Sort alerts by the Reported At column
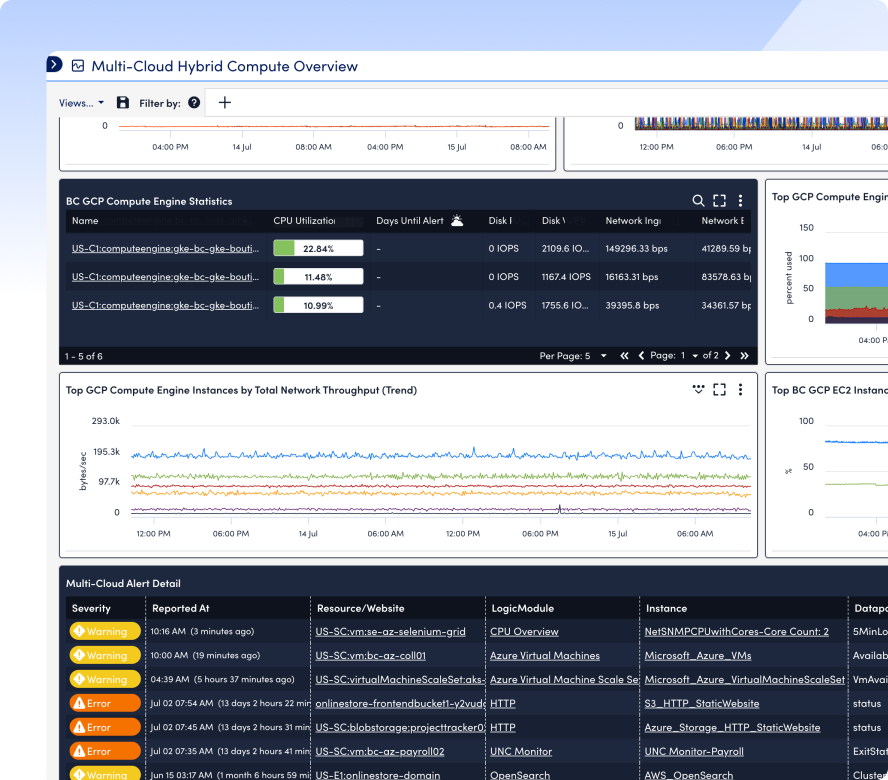The height and width of the screenshot is (780, 888). pos(181,608)
